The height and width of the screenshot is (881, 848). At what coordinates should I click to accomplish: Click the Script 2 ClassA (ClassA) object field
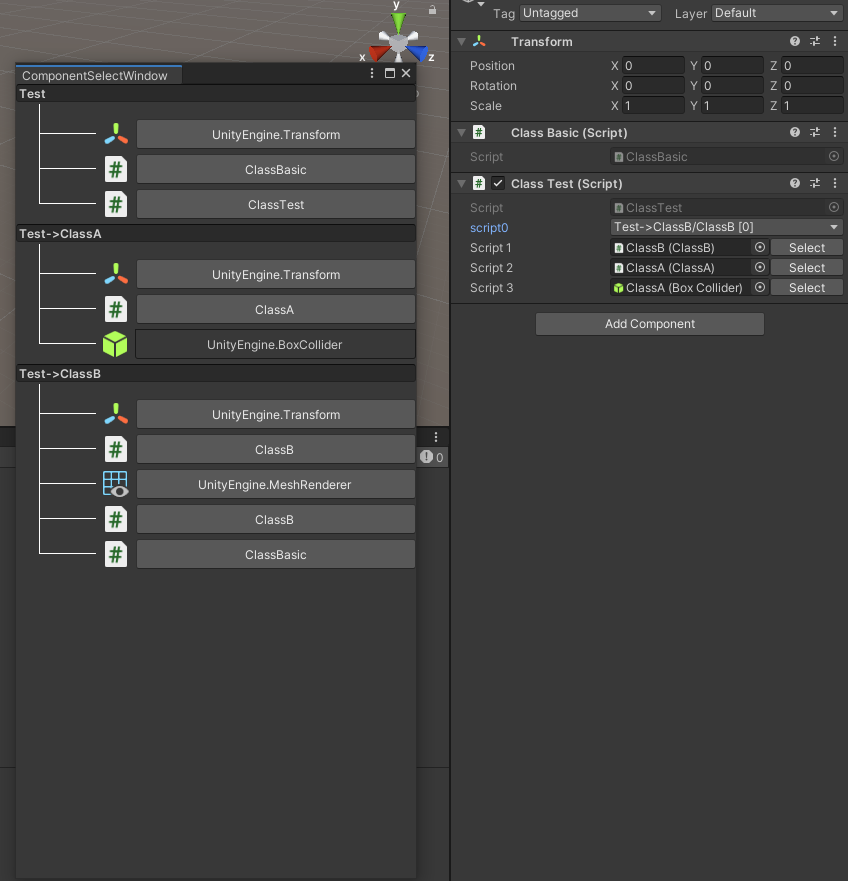point(682,267)
